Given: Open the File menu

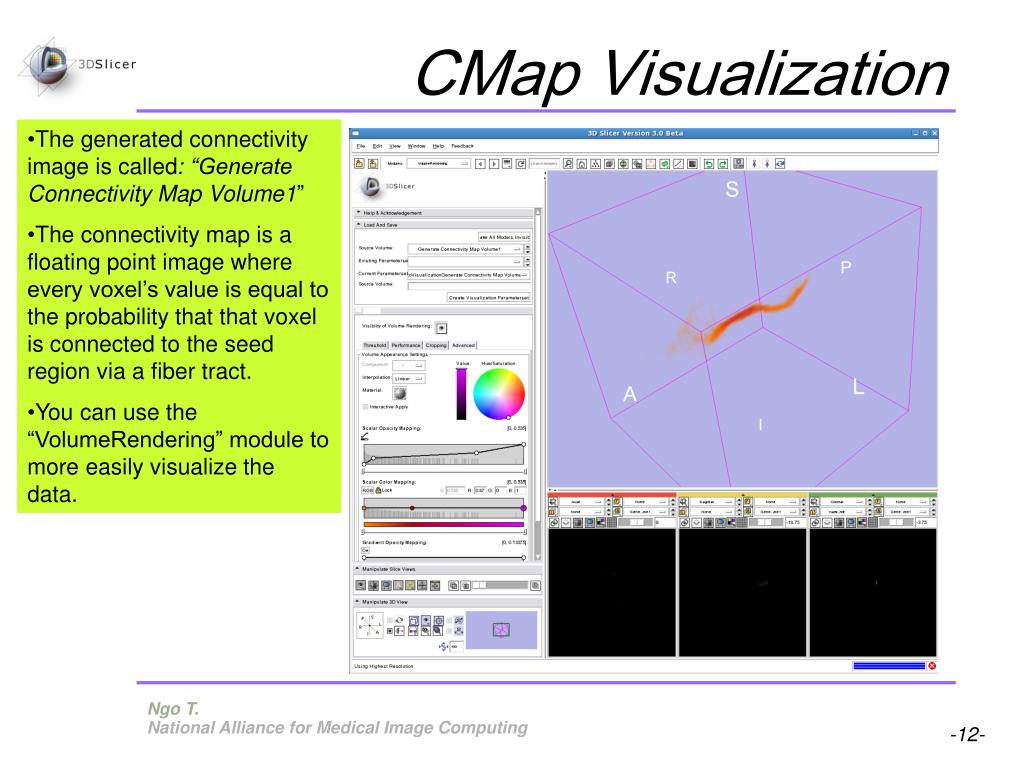Looking at the screenshot, I should (x=360, y=146).
